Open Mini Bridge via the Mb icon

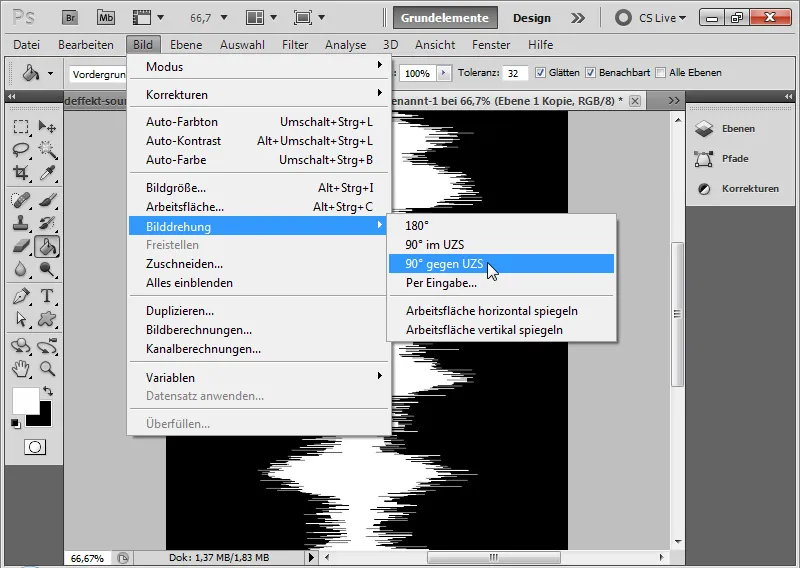coord(106,18)
